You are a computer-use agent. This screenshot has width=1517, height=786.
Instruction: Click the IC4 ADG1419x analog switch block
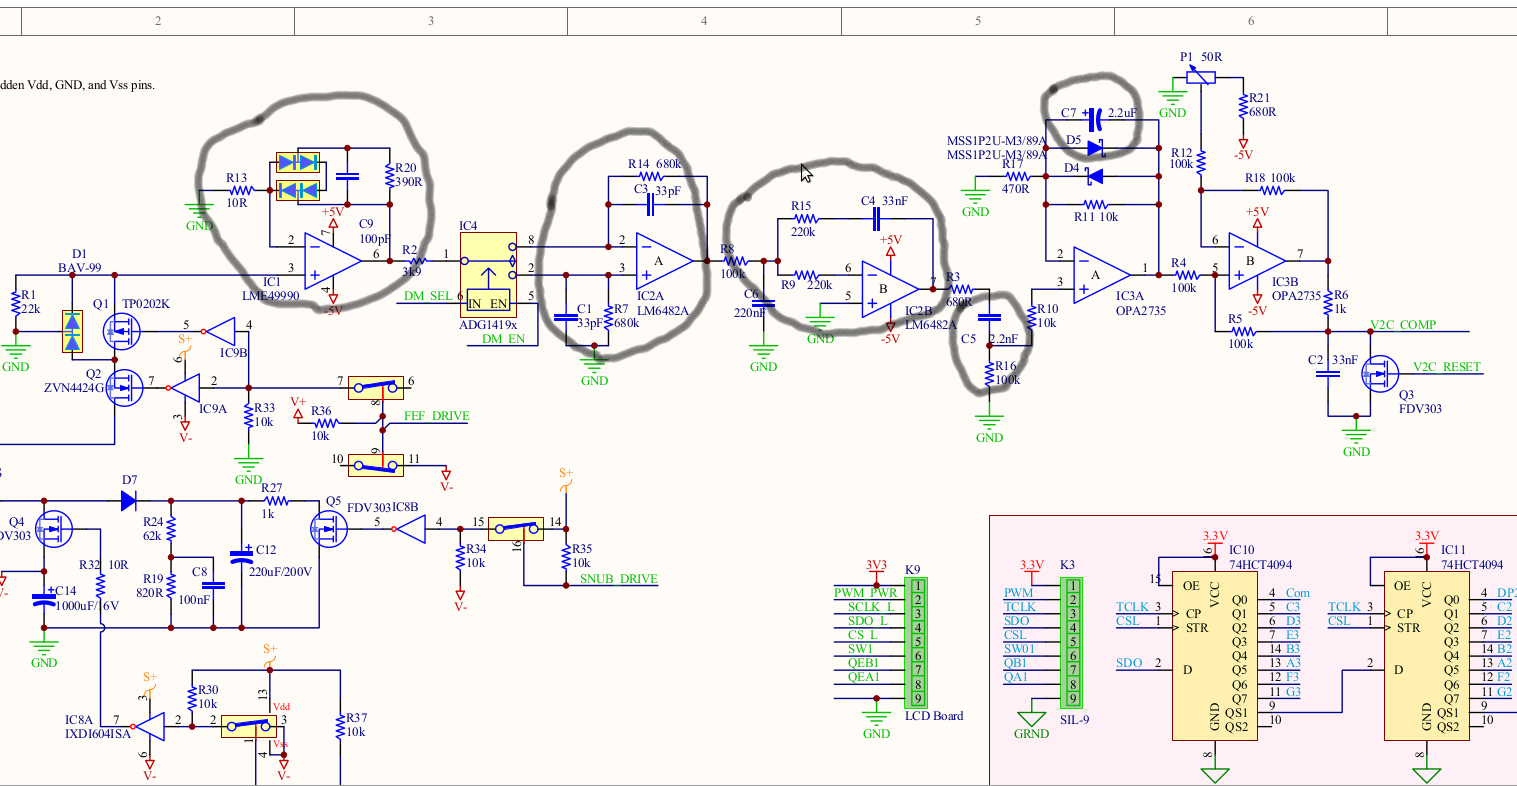[x=489, y=274]
